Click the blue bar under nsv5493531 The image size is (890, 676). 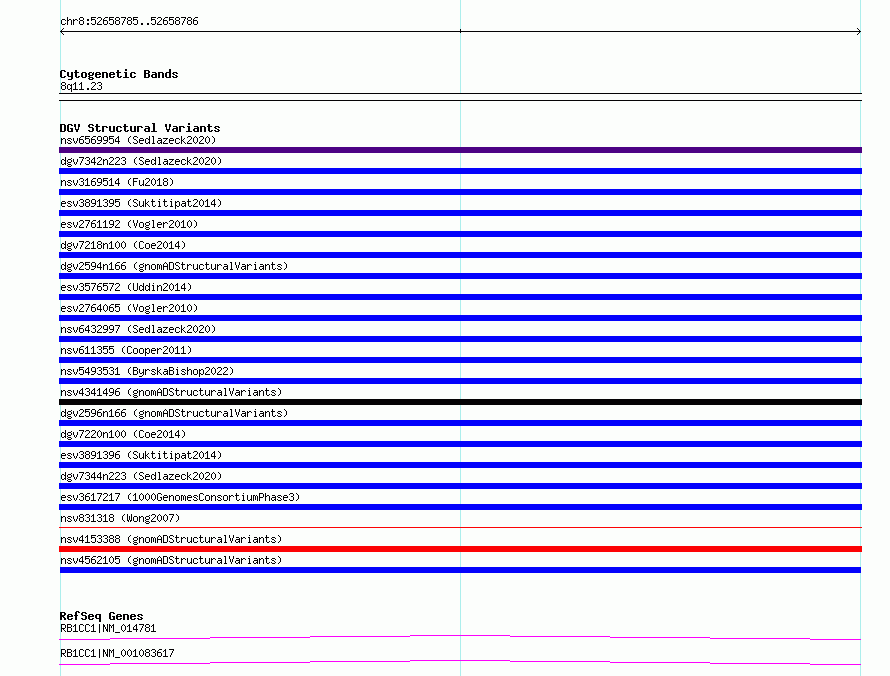click(x=460, y=381)
